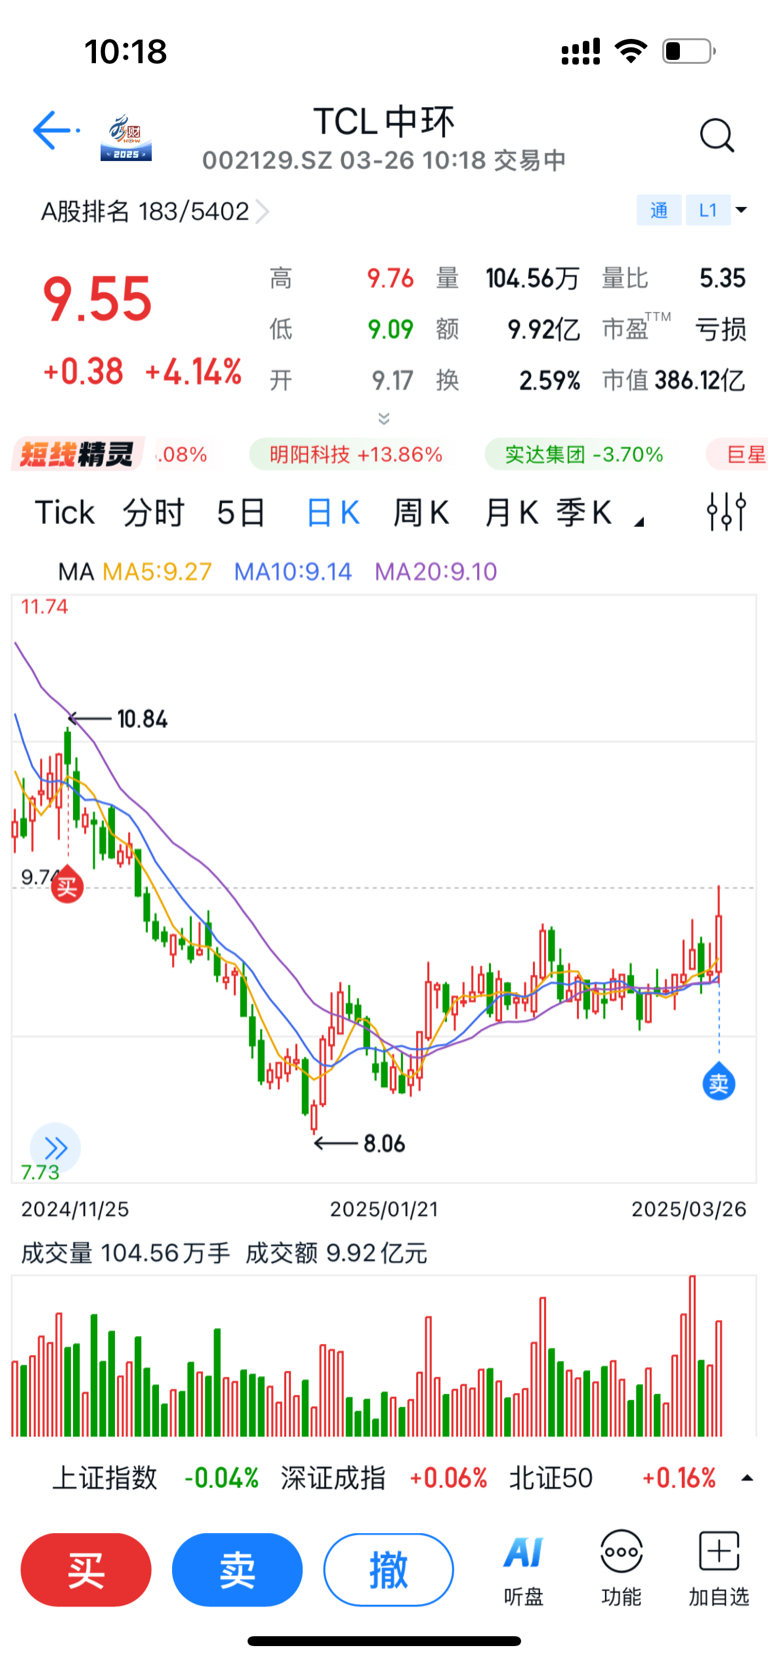Image resolution: width=768 pixels, height=1663 pixels.
Task: Open 短线精灵 banner
Action: click(x=78, y=455)
